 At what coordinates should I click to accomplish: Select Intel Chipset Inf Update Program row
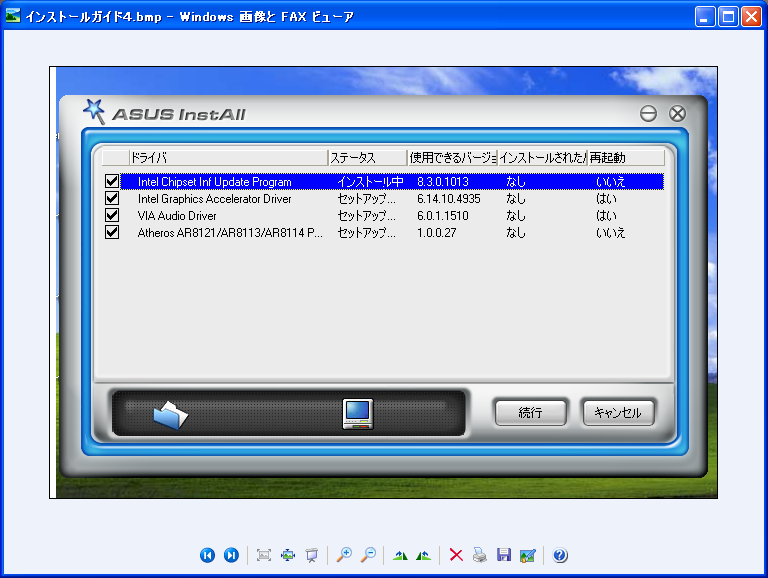(392, 181)
